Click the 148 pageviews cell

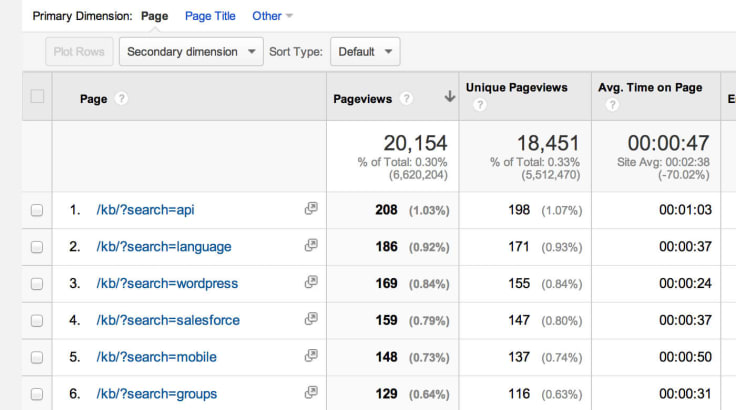pyautogui.click(x=386, y=357)
